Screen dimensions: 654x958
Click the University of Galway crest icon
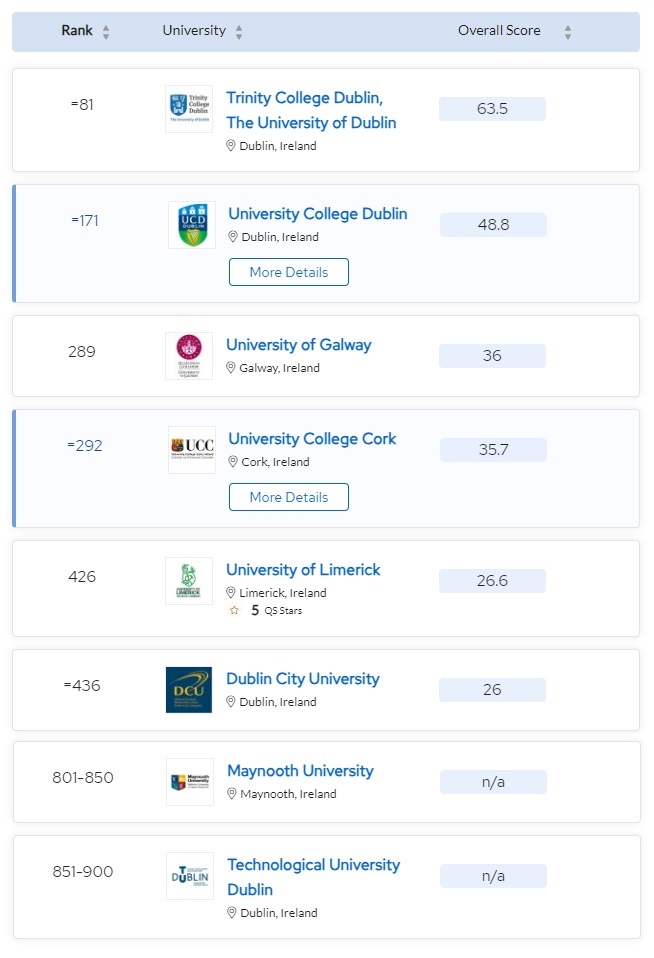click(190, 354)
